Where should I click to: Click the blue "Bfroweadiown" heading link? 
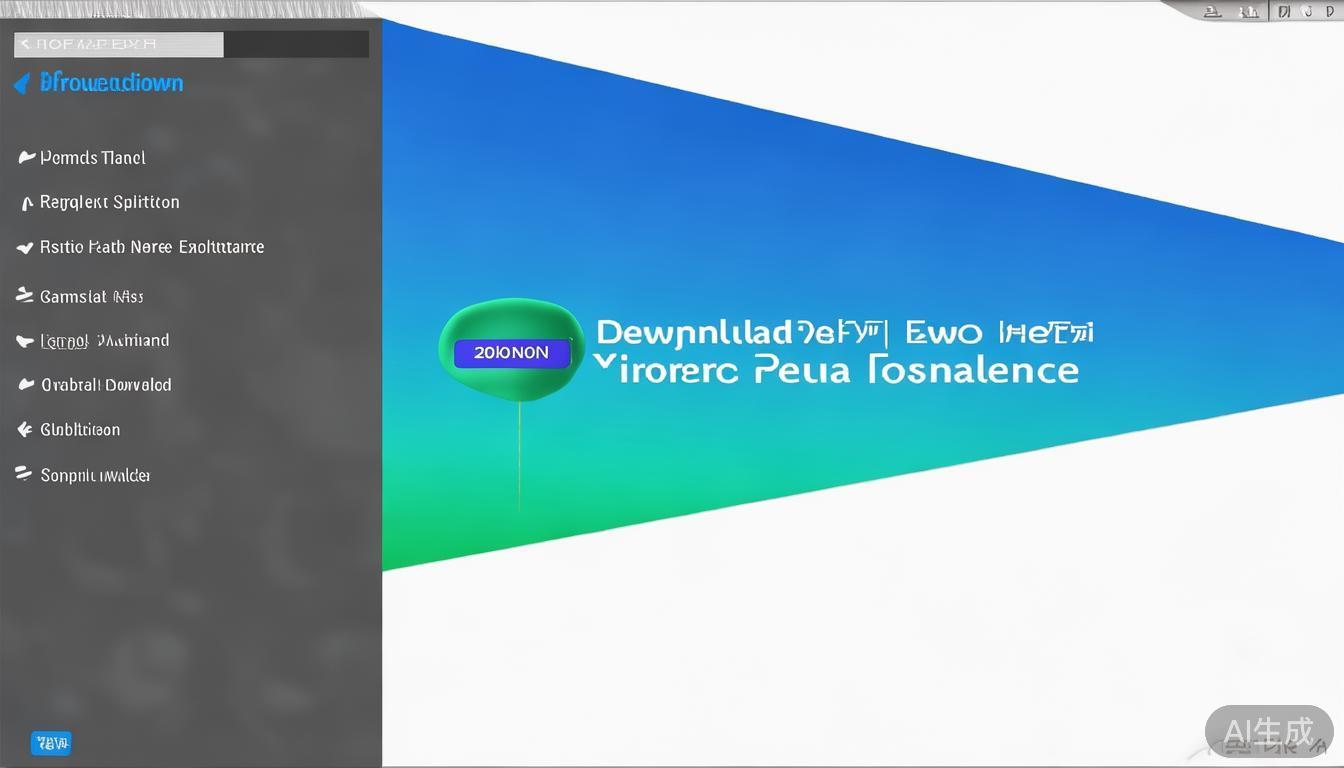point(111,83)
